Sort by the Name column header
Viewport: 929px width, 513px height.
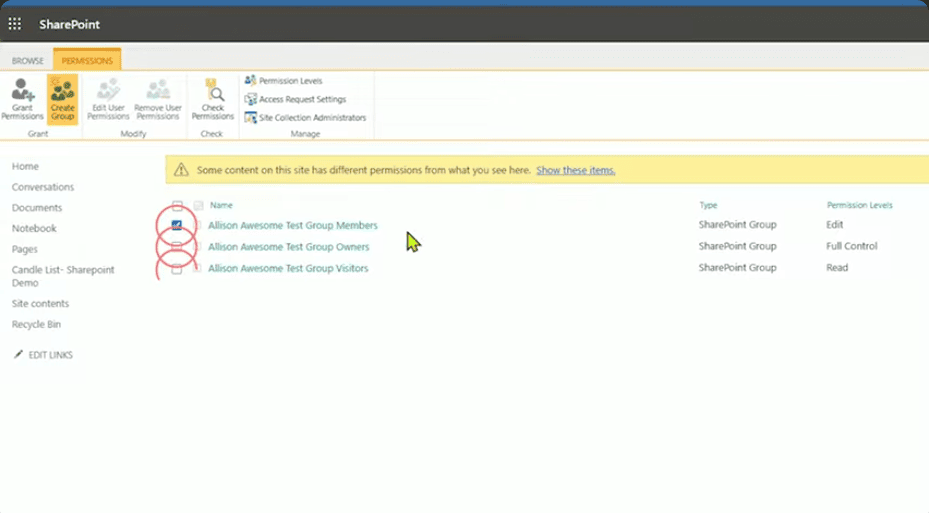pos(221,205)
